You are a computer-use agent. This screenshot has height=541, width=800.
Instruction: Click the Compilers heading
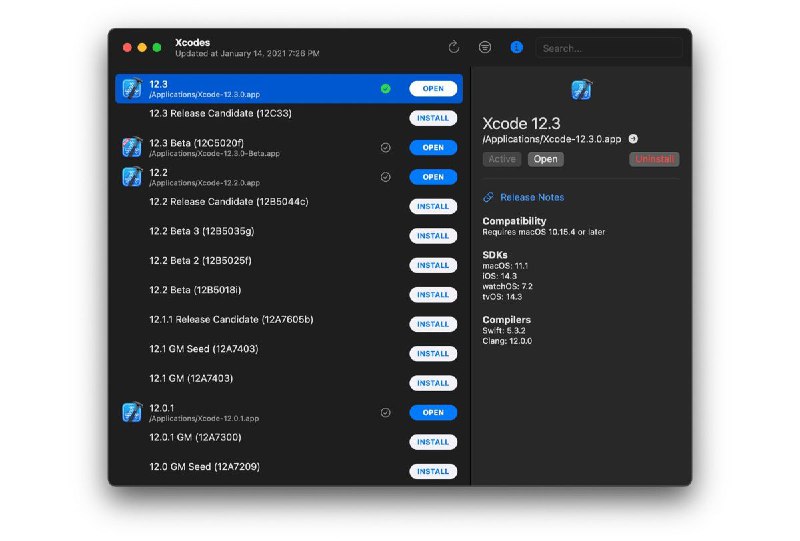(x=507, y=319)
